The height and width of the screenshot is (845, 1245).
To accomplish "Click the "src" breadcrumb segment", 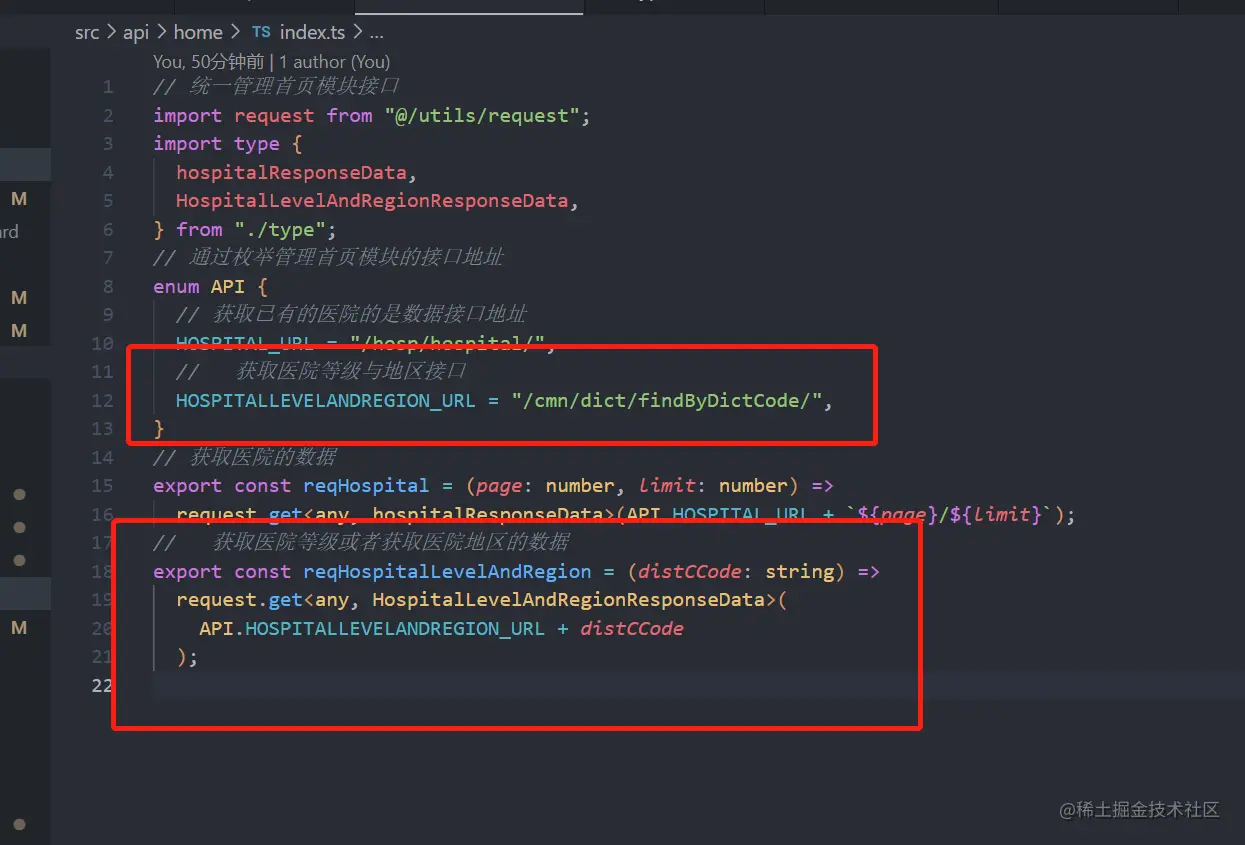I will [x=87, y=32].
